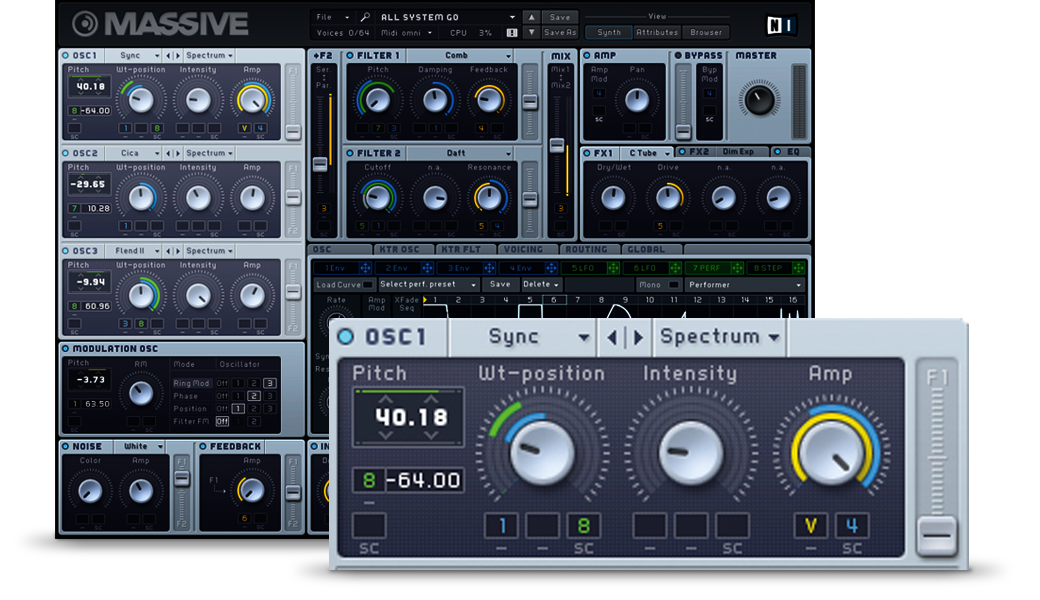The width and height of the screenshot is (1040, 600).
Task: Click the enlarged OSC1 Amp knob
Action: (831, 452)
